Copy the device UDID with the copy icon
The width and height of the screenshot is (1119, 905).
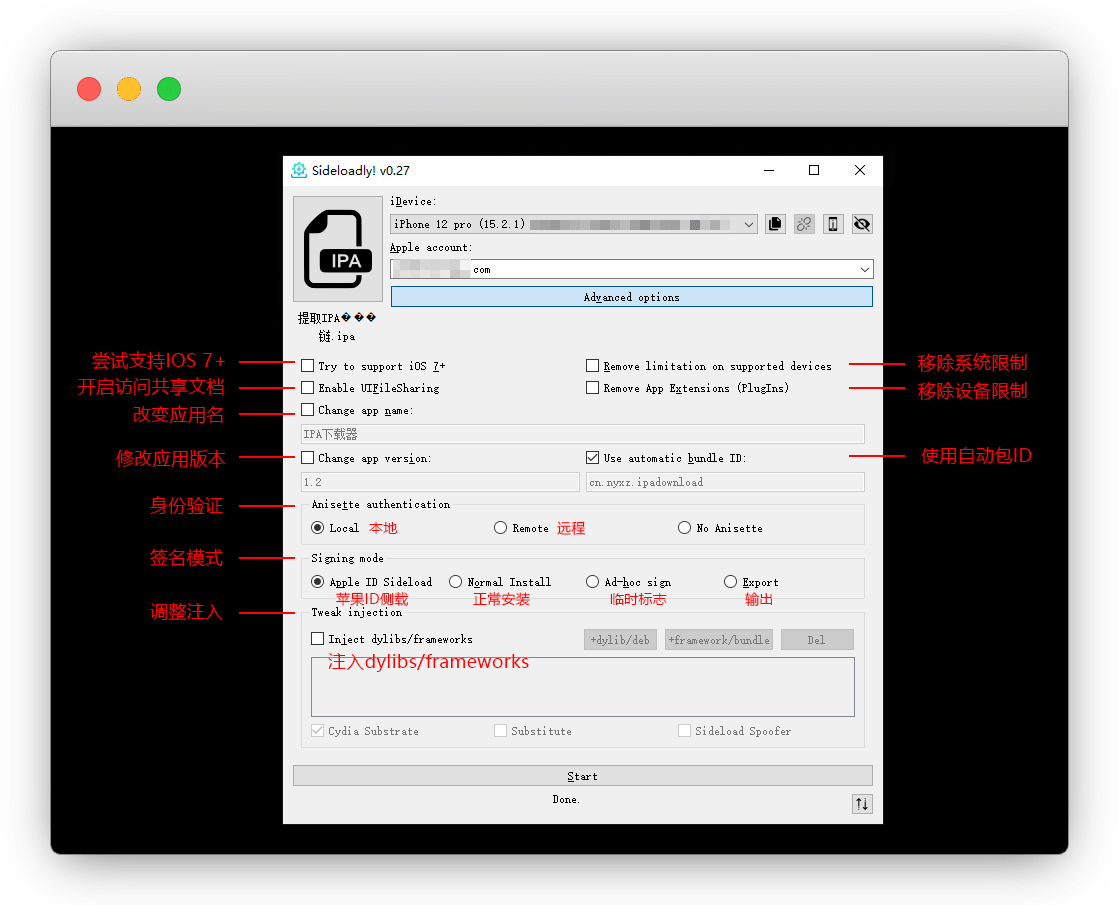[x=775, y=224]
